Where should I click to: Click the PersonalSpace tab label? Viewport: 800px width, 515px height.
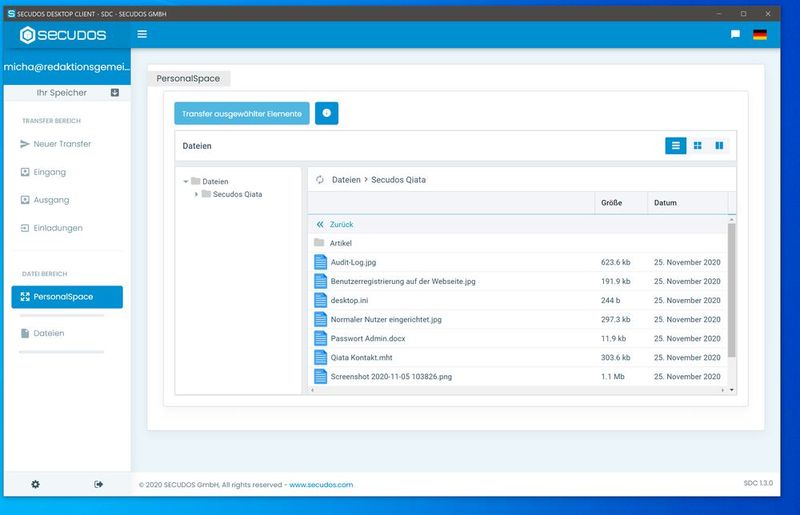[188, 78]
